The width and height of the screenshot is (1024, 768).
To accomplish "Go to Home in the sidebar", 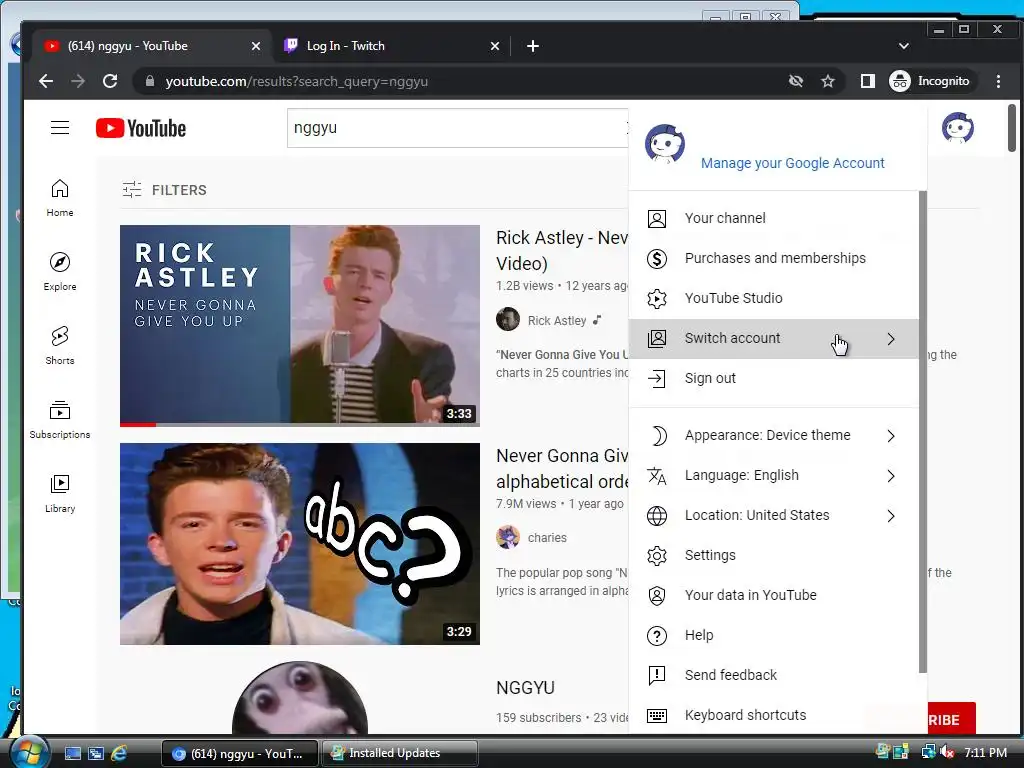I will pos(59,198).
